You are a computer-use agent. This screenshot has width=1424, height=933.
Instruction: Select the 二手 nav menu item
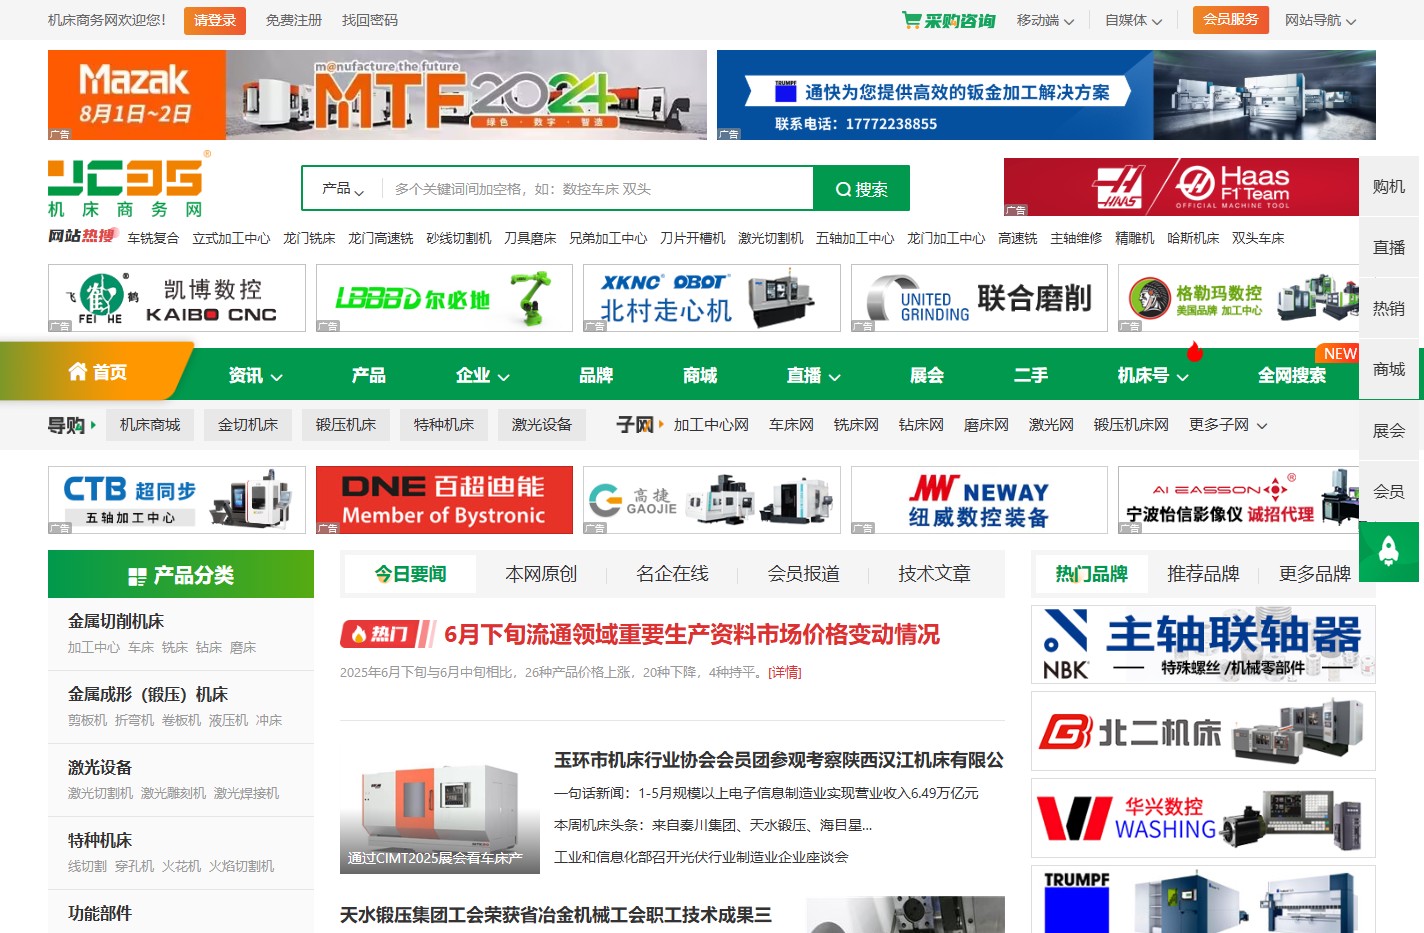click(1031, 375)
